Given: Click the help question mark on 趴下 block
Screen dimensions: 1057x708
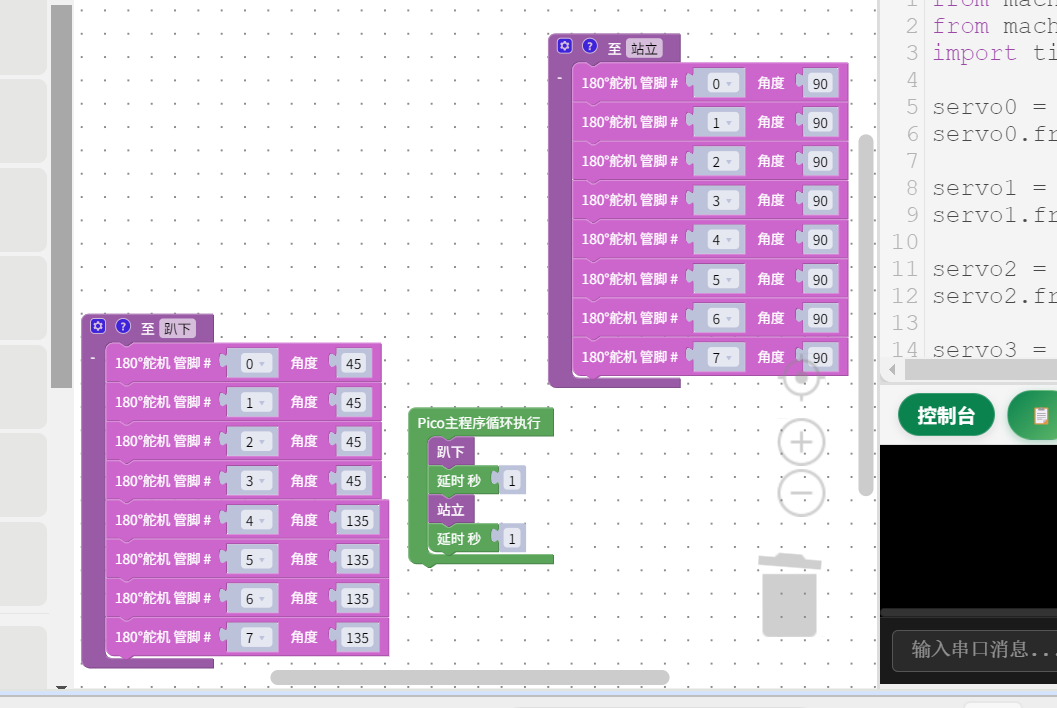Looking at the screenshot, I should pyautogui.click(x=123, y=326).
